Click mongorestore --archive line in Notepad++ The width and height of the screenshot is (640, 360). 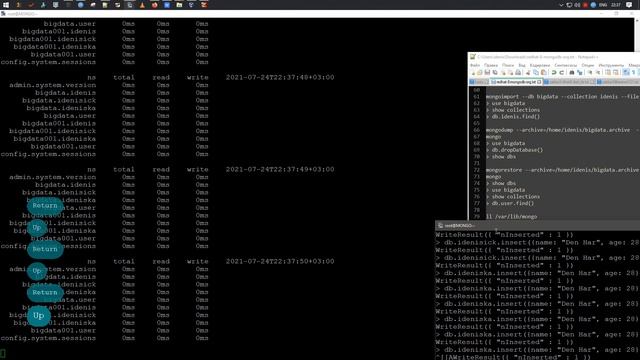click(562, 170)
